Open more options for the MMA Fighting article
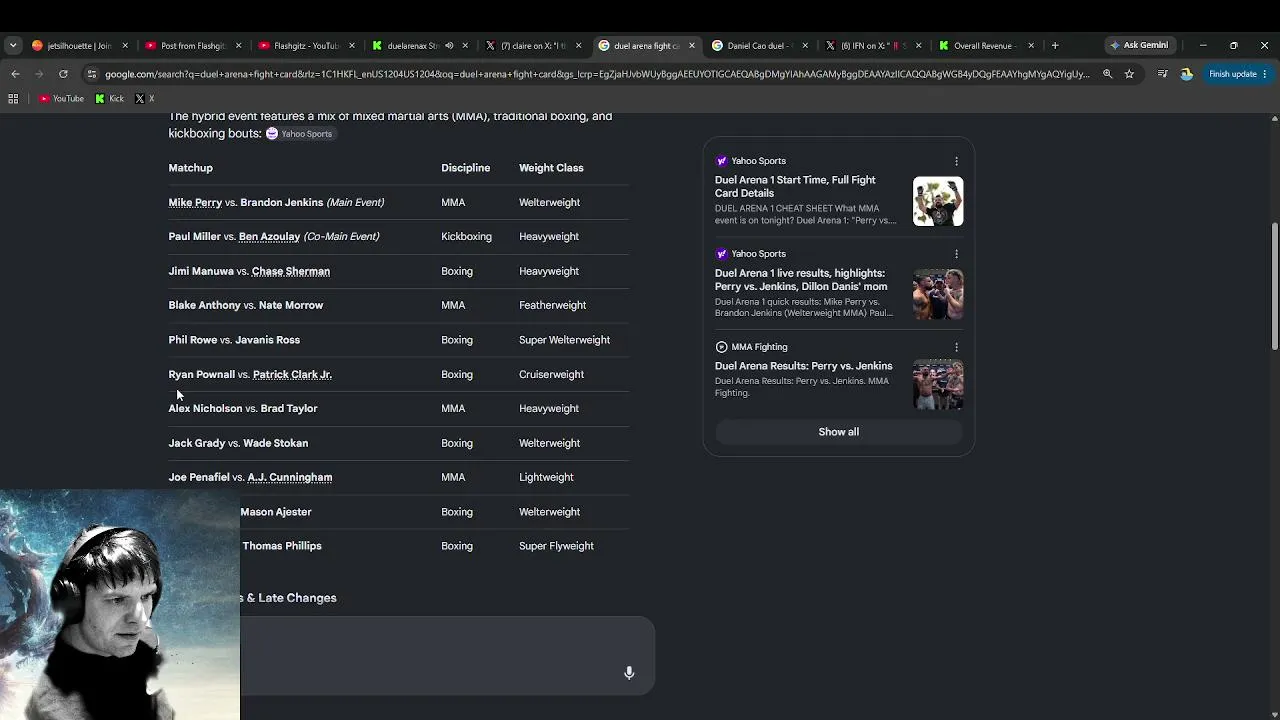The width and height of the screenshot is (1280, 720). (956, 347)
